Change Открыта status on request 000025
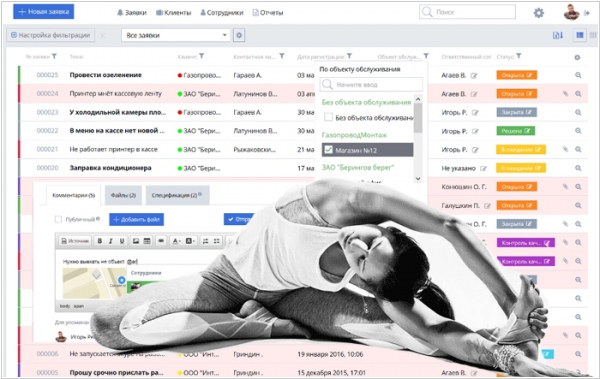The image size is (600, 379). click(517, 75)
